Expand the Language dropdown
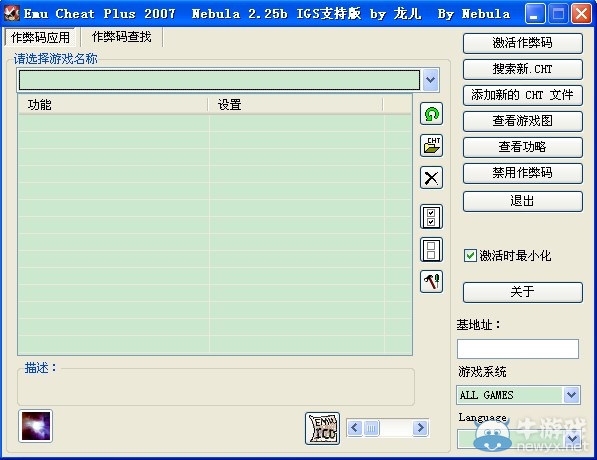The height and width of the screenshot is (460, 597). (x=572, y=438)
